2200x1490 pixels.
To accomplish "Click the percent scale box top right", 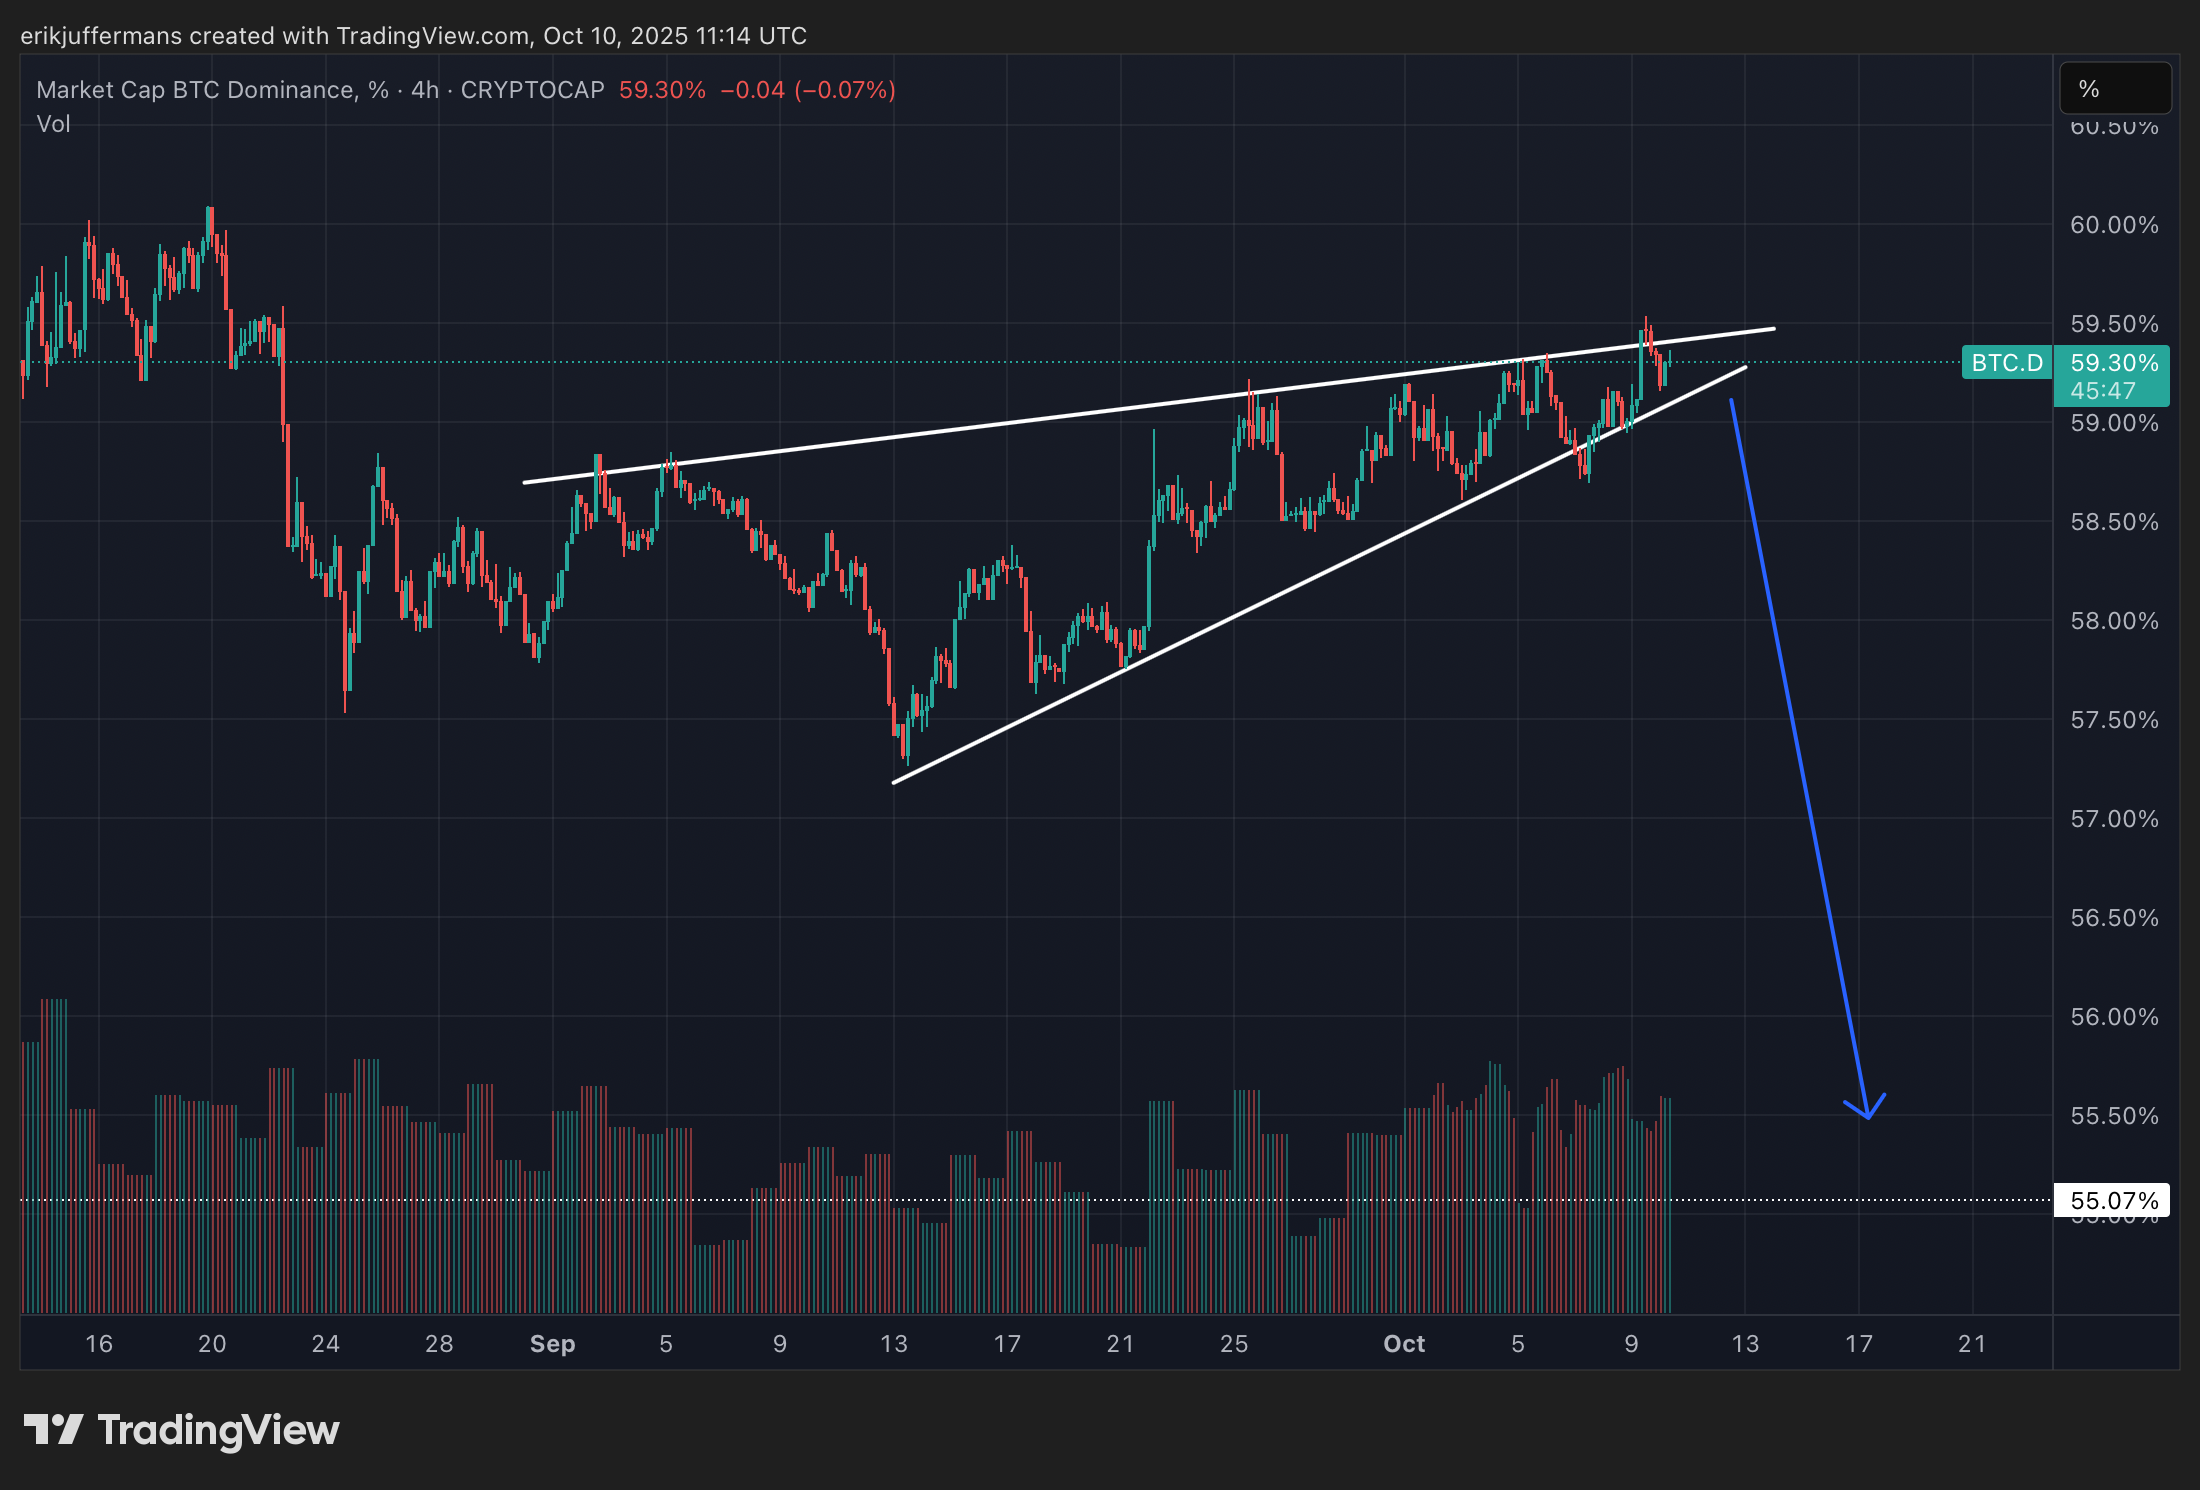I will pyautogui.click(x=2114, y=89).
